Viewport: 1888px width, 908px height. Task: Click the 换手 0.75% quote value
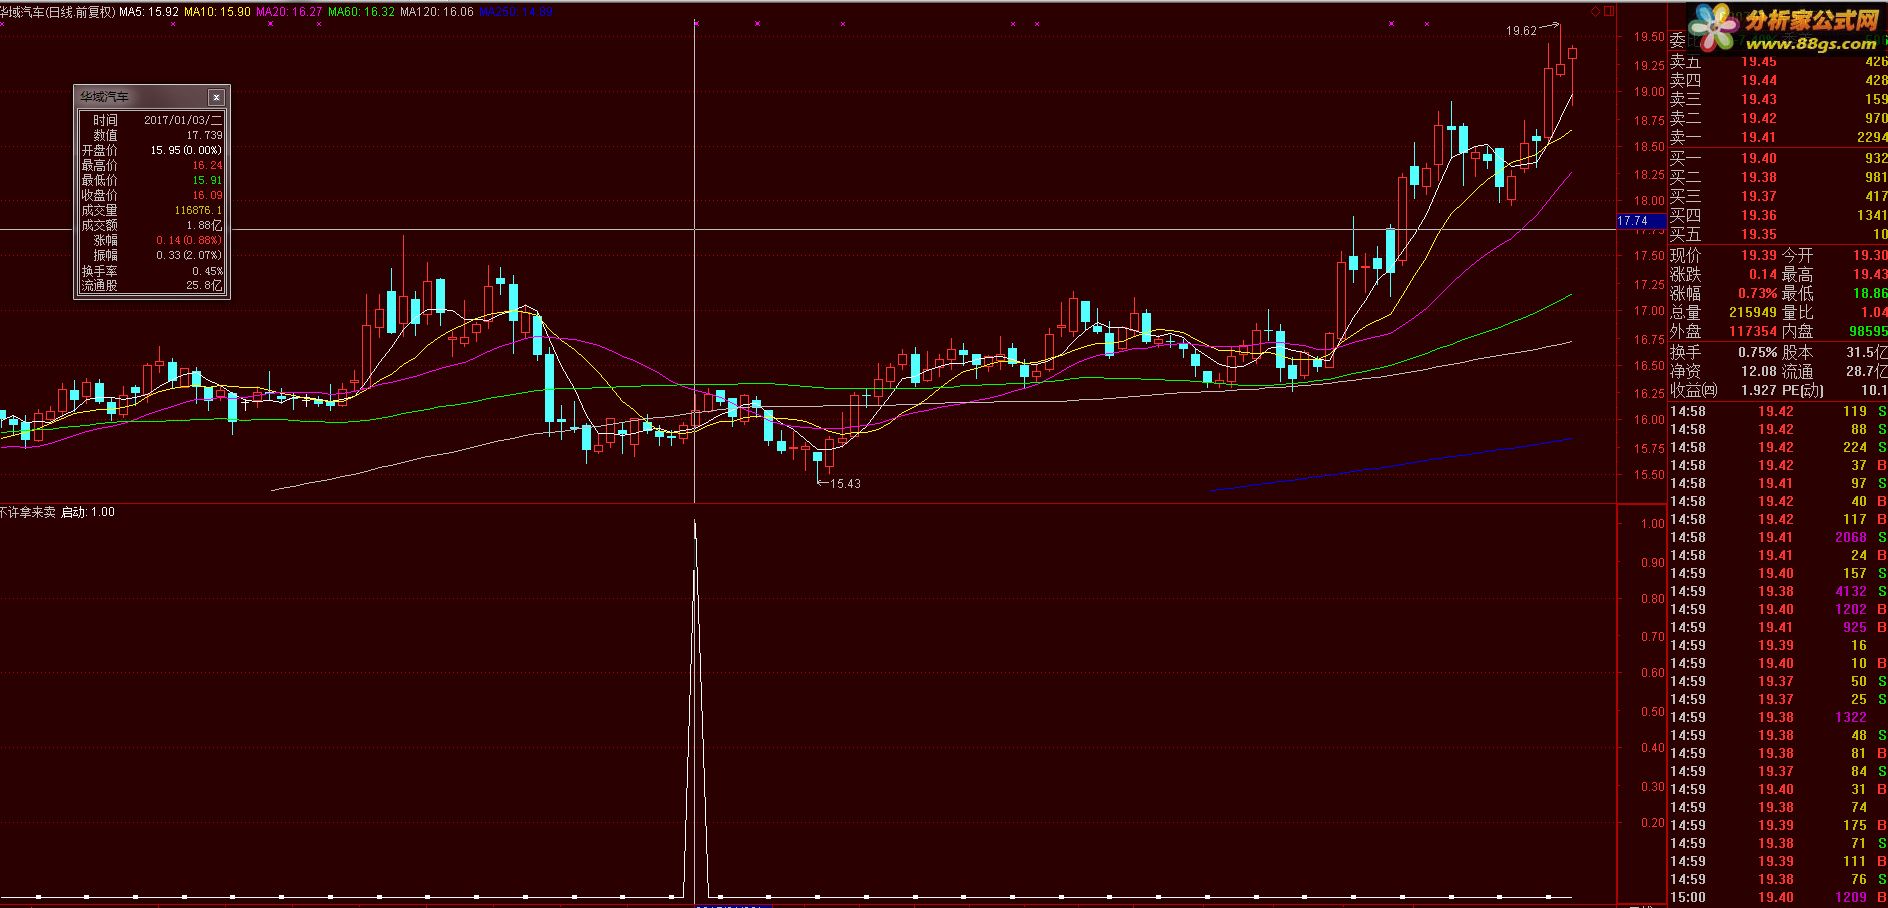click(1757, 353)
